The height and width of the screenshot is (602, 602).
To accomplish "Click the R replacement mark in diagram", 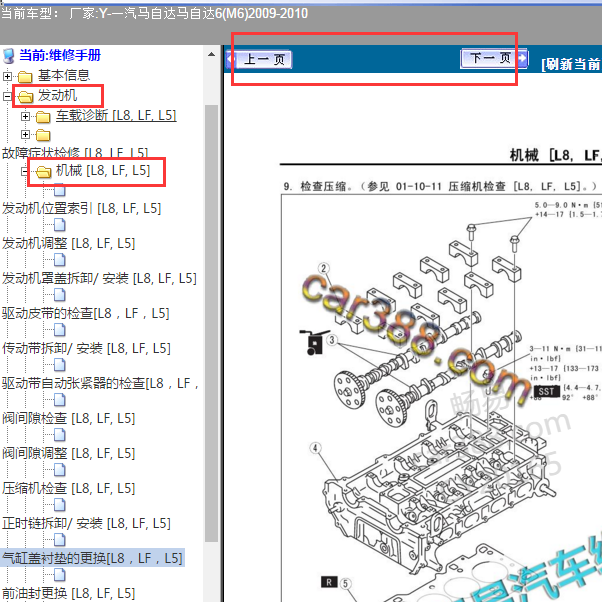I will pos(329,582).
